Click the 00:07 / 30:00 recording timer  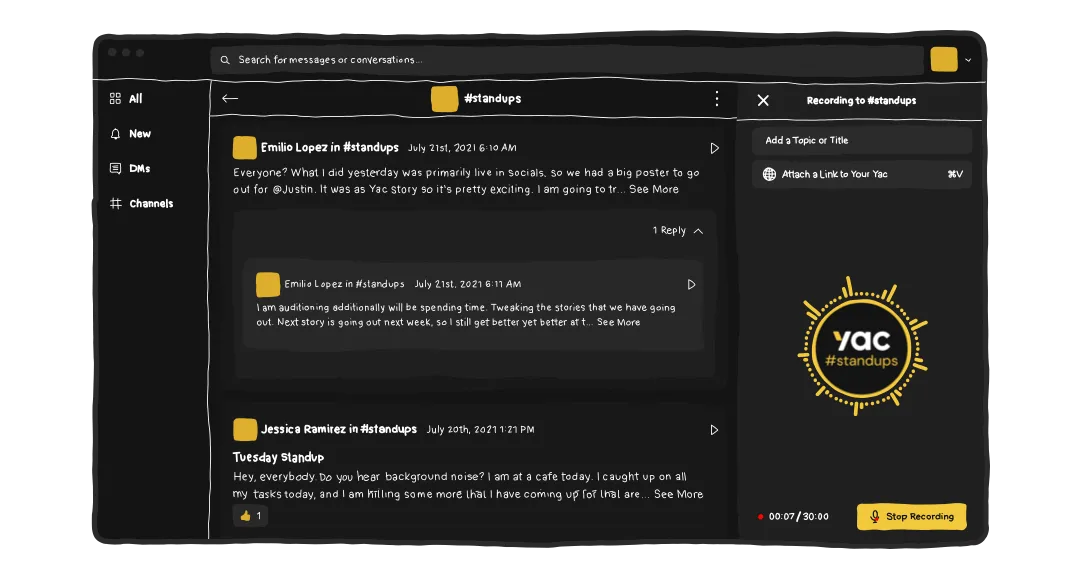point(798,516)
